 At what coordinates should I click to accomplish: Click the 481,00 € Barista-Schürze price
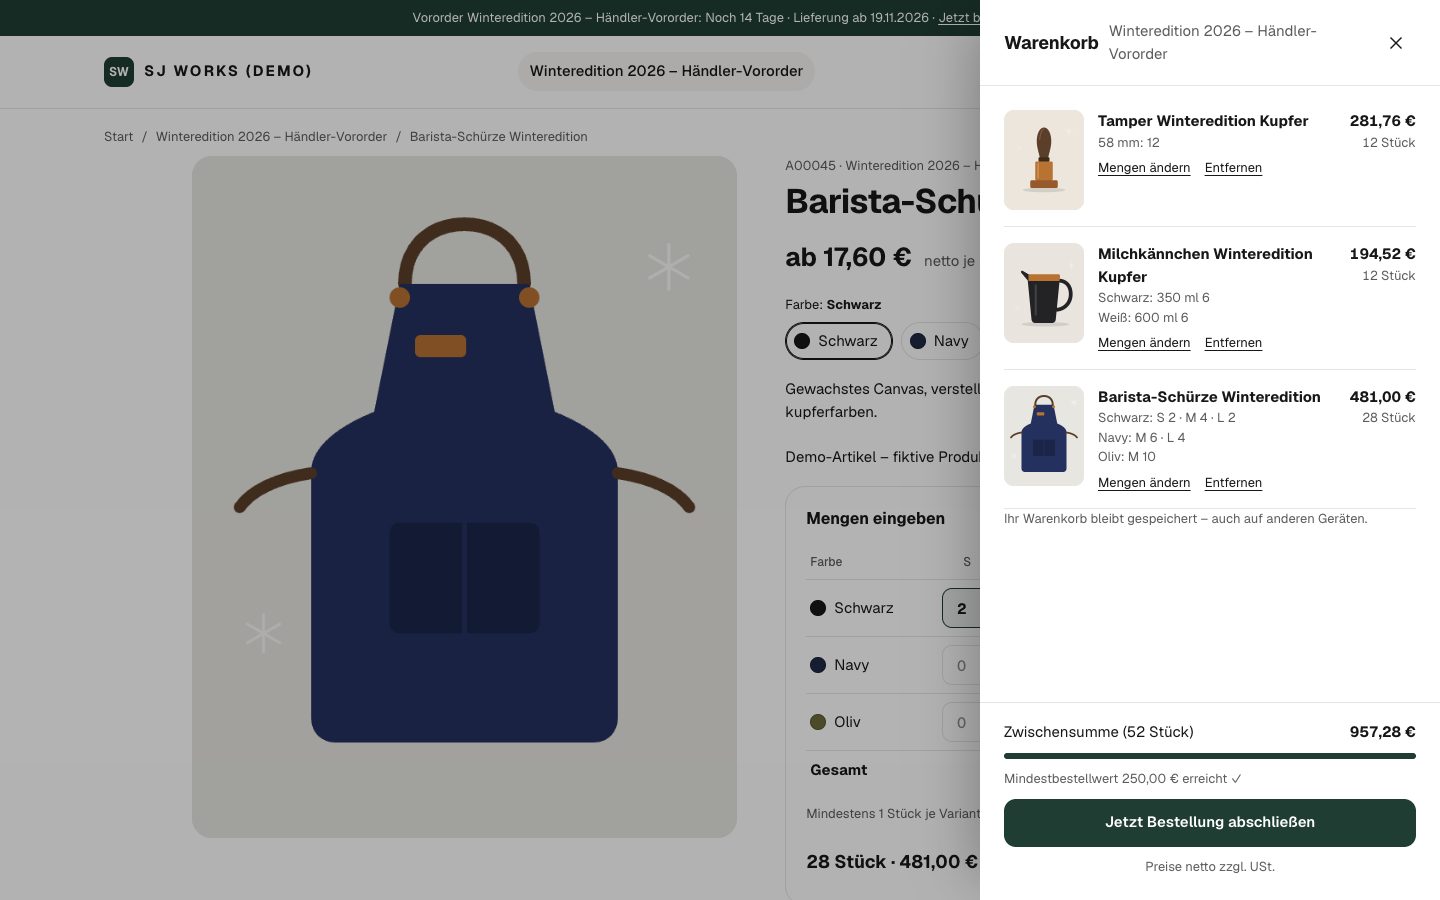point(1383,397)
